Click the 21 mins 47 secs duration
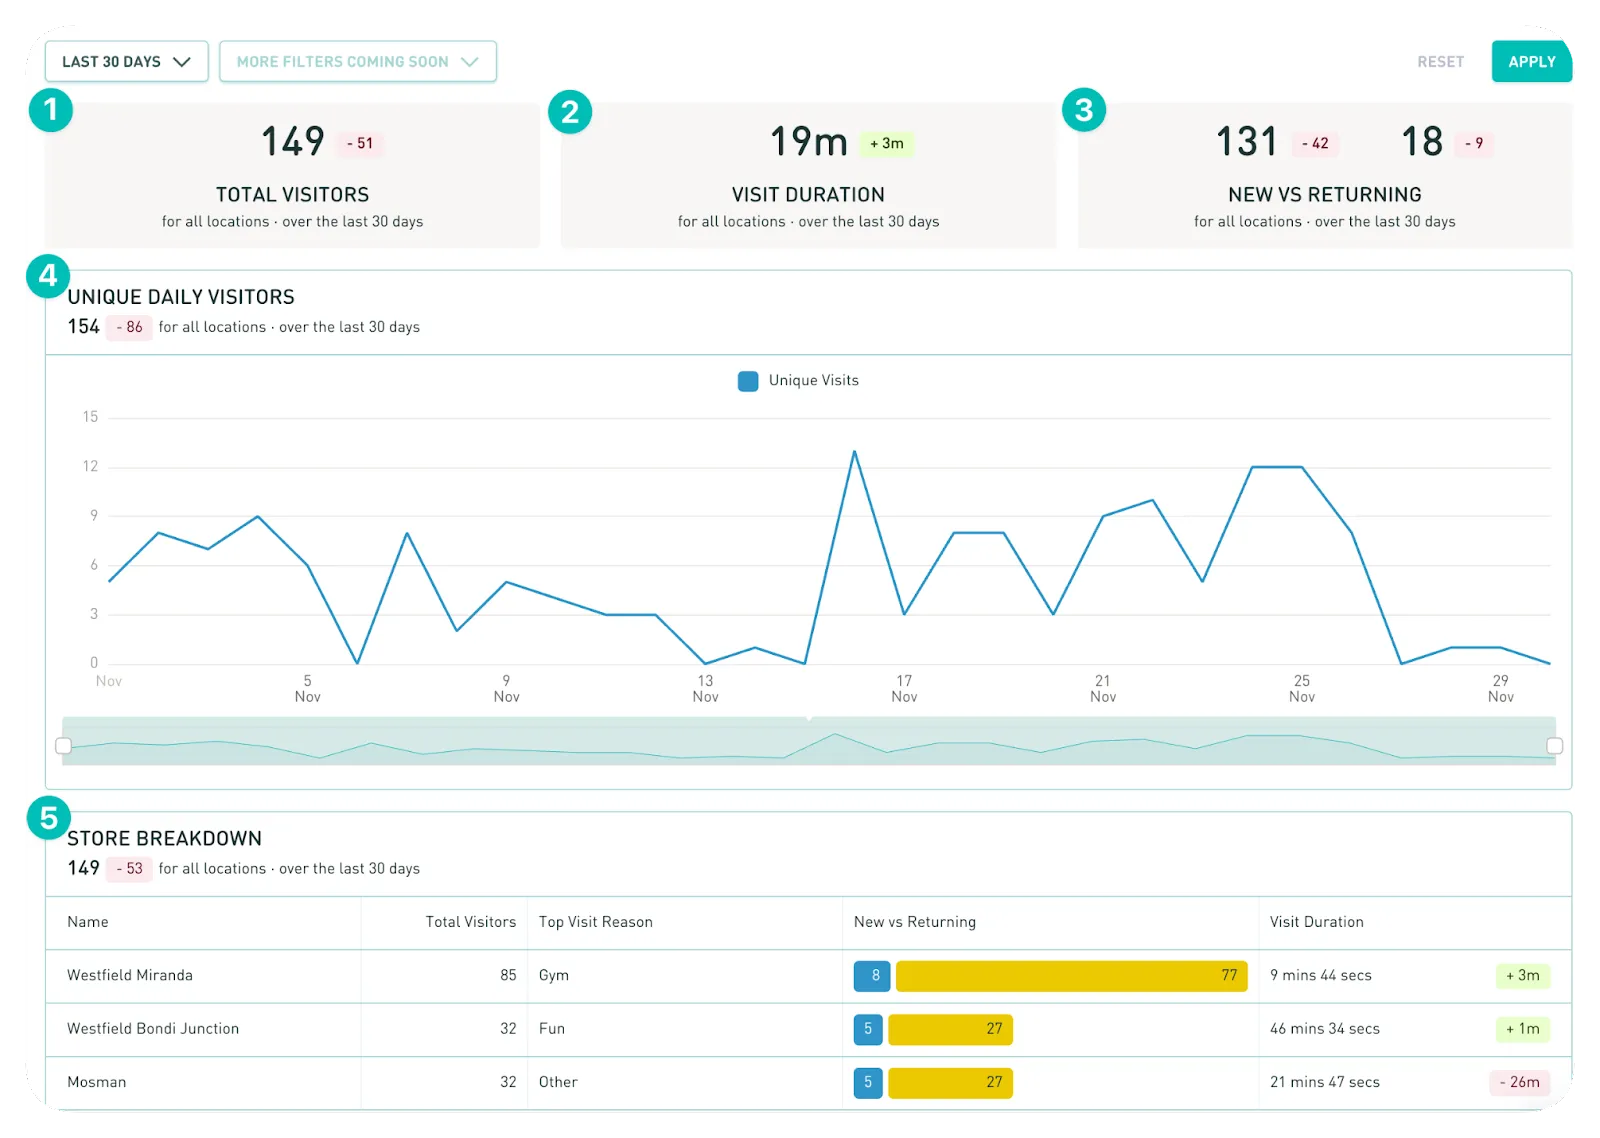The height and width of the screenshot is (1138, 1600). pos(1325,1082)
